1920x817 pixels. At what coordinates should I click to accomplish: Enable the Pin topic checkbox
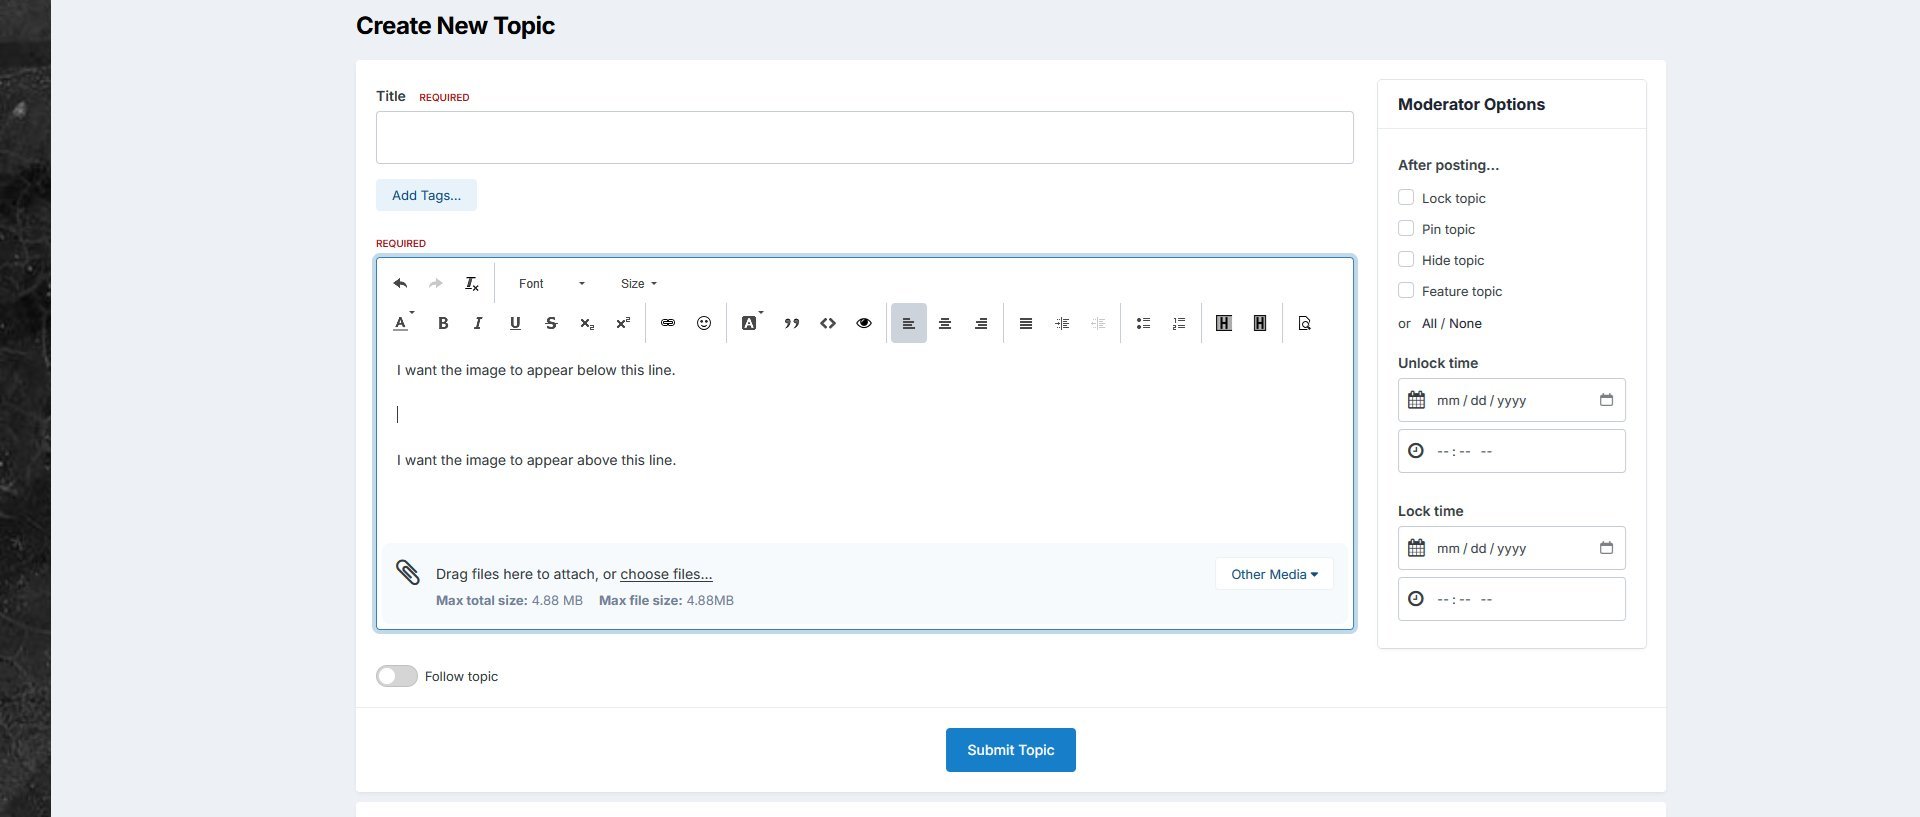(1406, 229)
